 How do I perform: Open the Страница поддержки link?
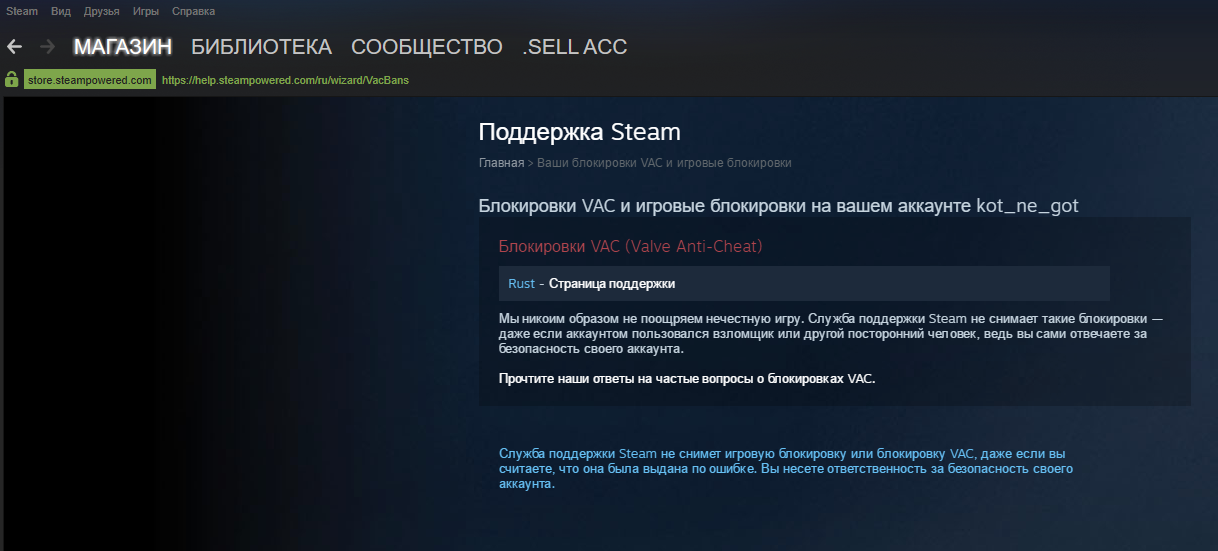pyautogui.click(x=612, y=284)
